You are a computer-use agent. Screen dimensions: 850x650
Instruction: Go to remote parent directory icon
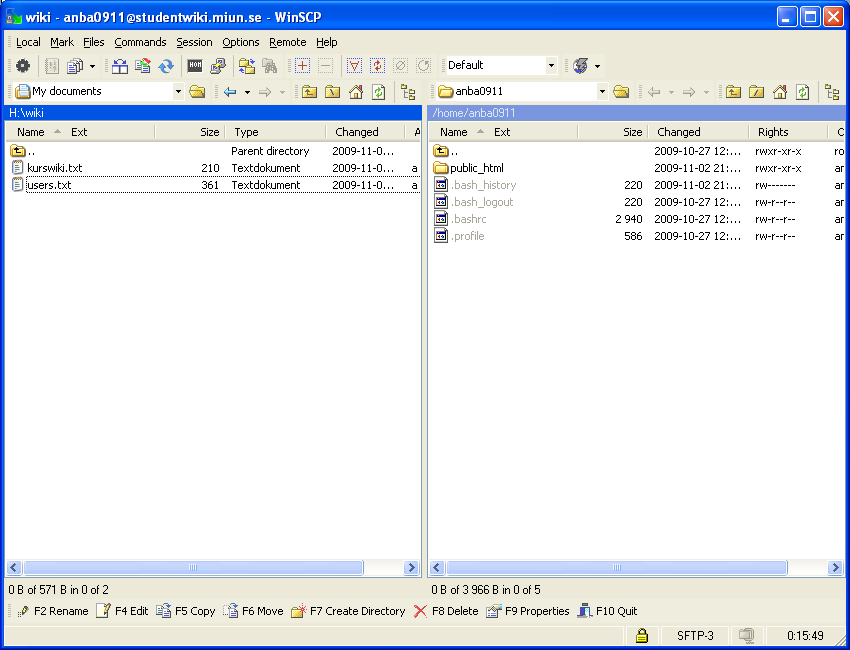(x=733, y=92)
